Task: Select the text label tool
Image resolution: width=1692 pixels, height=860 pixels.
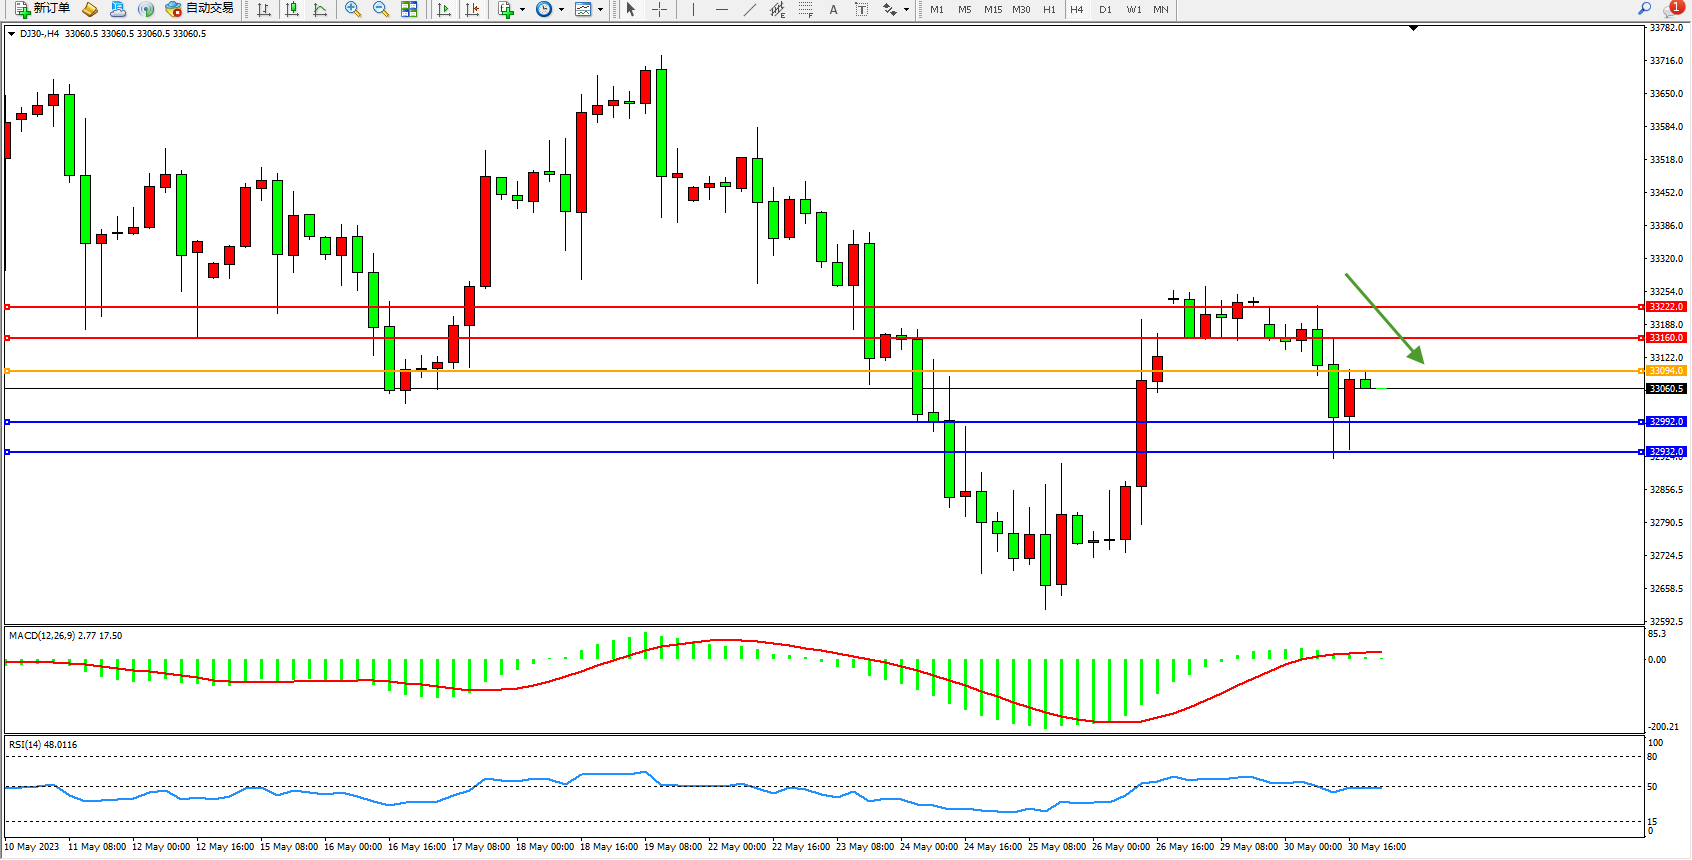Action: (861, 9)
